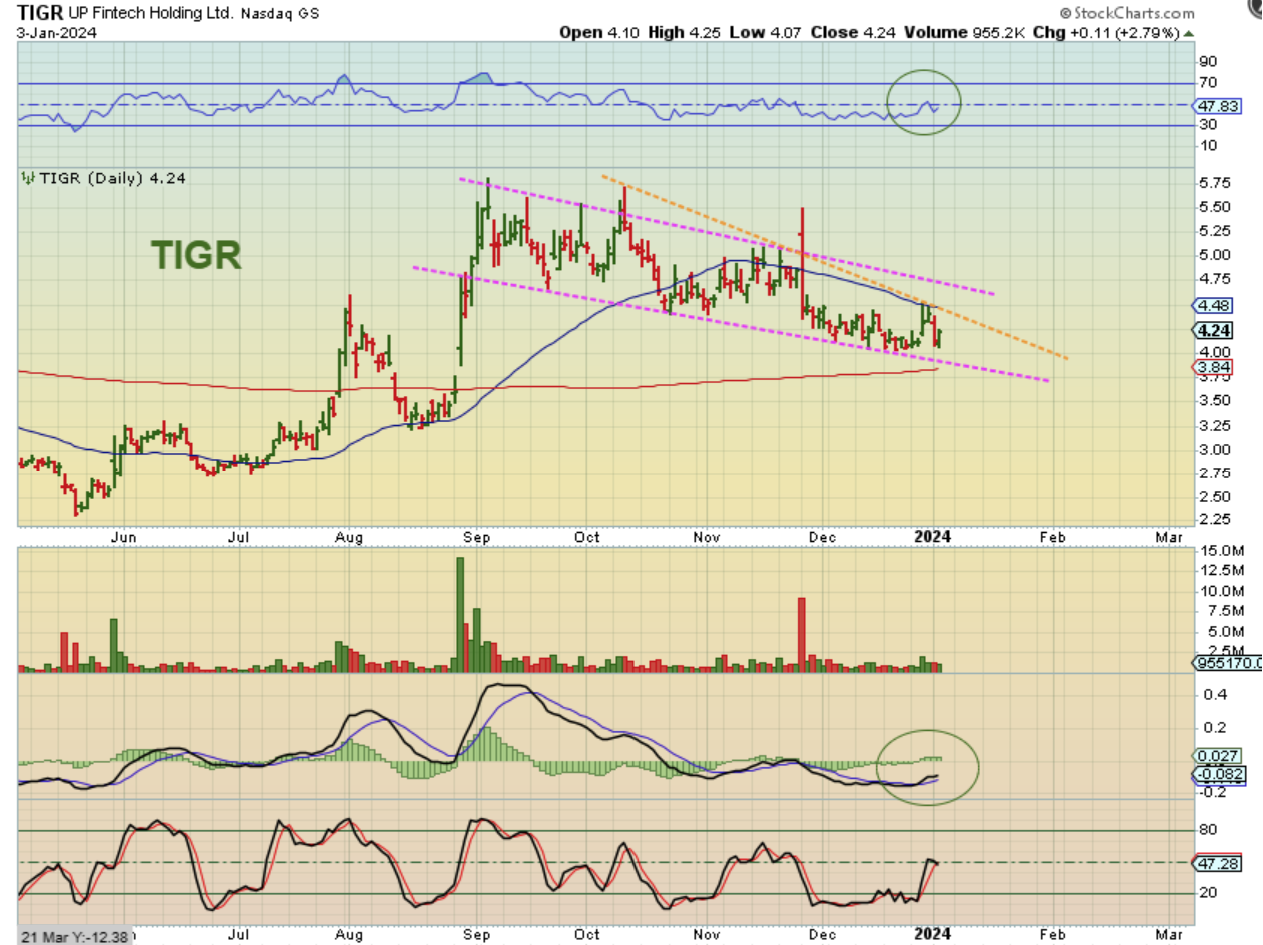Click the Sep label under the price chart
The image size is (1263, 945).
click(x=475, y=537)
